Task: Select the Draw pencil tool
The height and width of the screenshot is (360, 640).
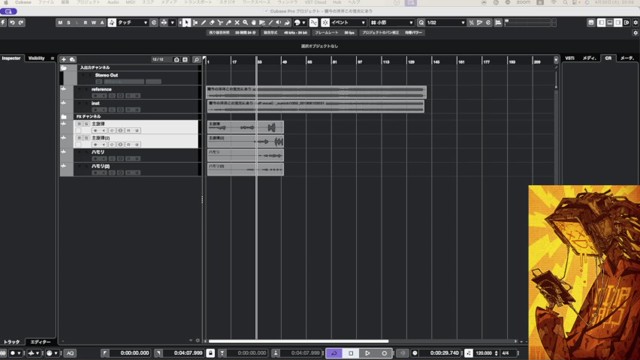Action: pyautogui.click(x=203, y=22)
